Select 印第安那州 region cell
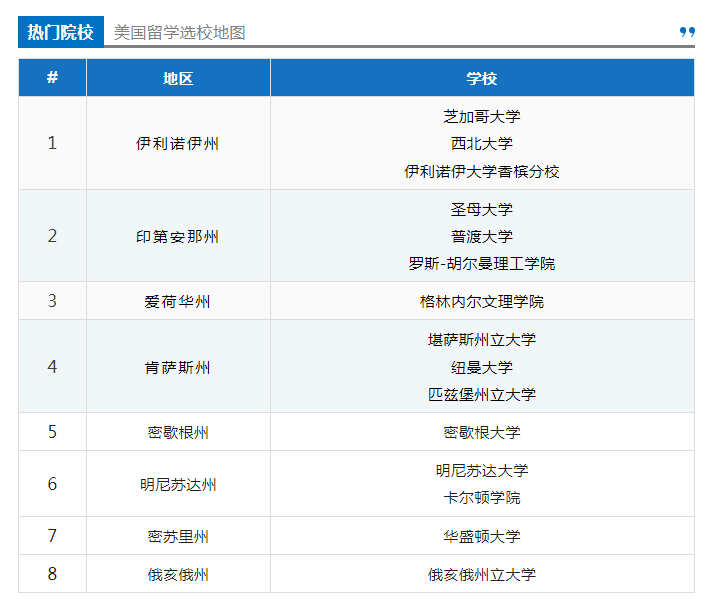 (178, 236)
